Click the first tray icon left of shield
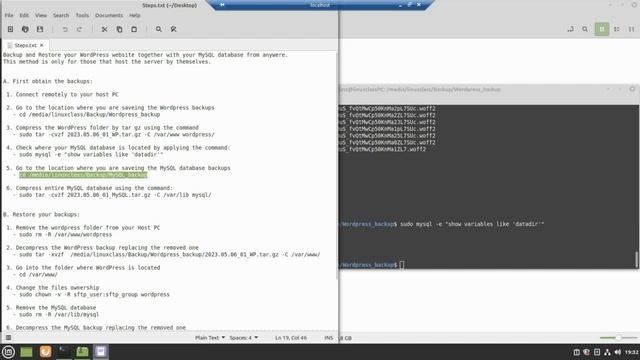 pyautogui.click(x=576, y=352)
